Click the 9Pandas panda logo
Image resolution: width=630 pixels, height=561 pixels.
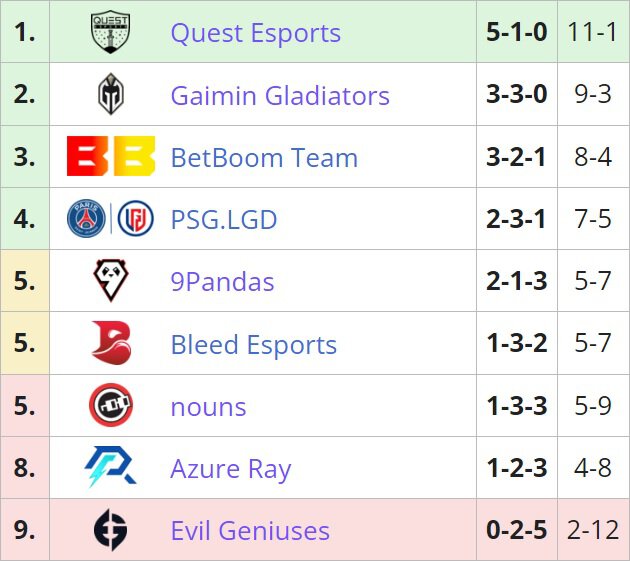(x=111, y=280)
